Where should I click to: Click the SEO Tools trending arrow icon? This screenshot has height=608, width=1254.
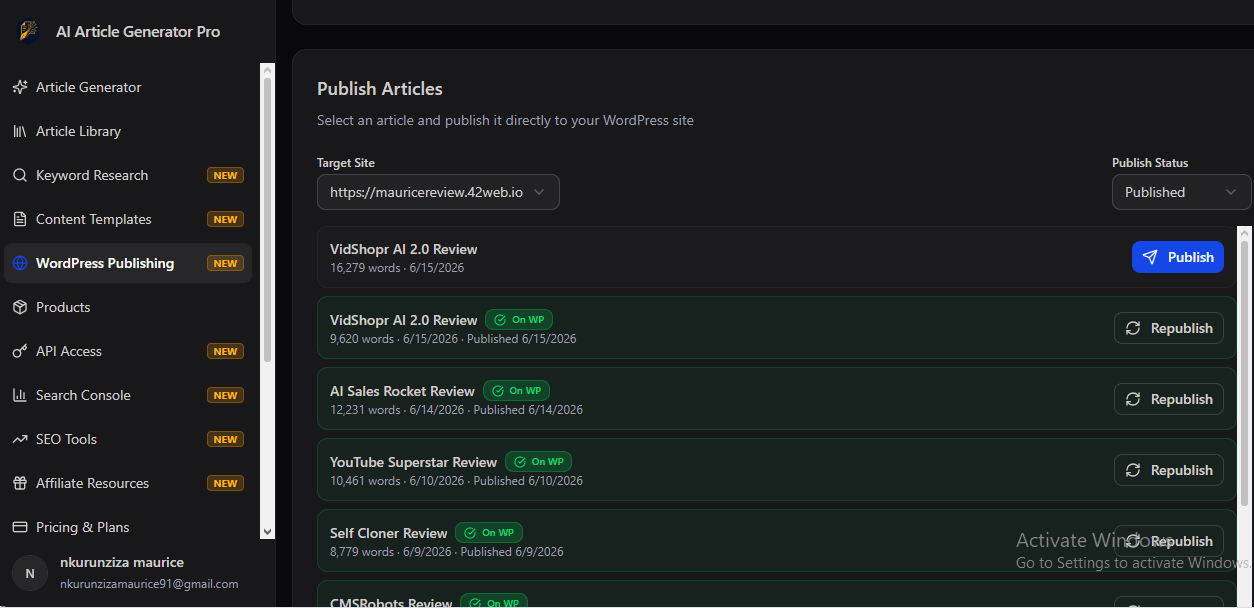[19, 439]
